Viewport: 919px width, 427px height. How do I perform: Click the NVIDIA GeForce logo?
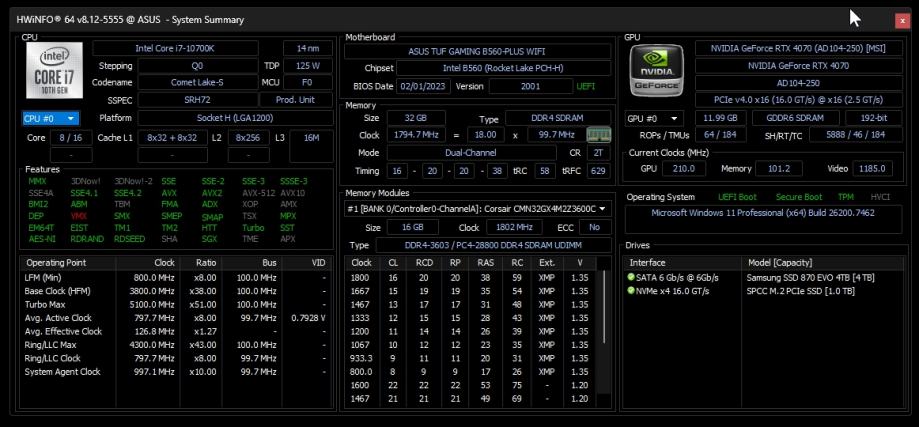tap(656, 70)
